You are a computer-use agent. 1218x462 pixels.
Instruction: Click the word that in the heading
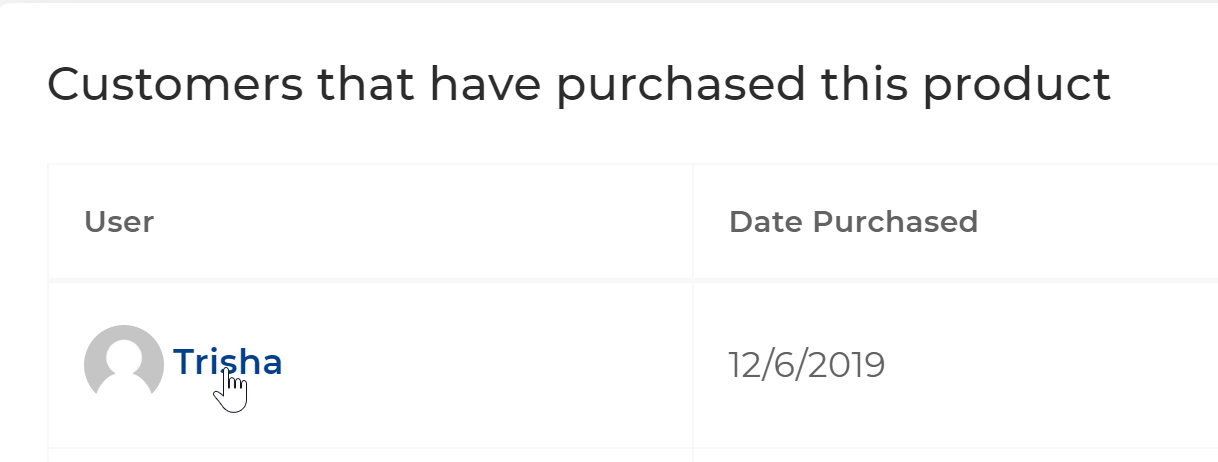[x=367, y=85]
